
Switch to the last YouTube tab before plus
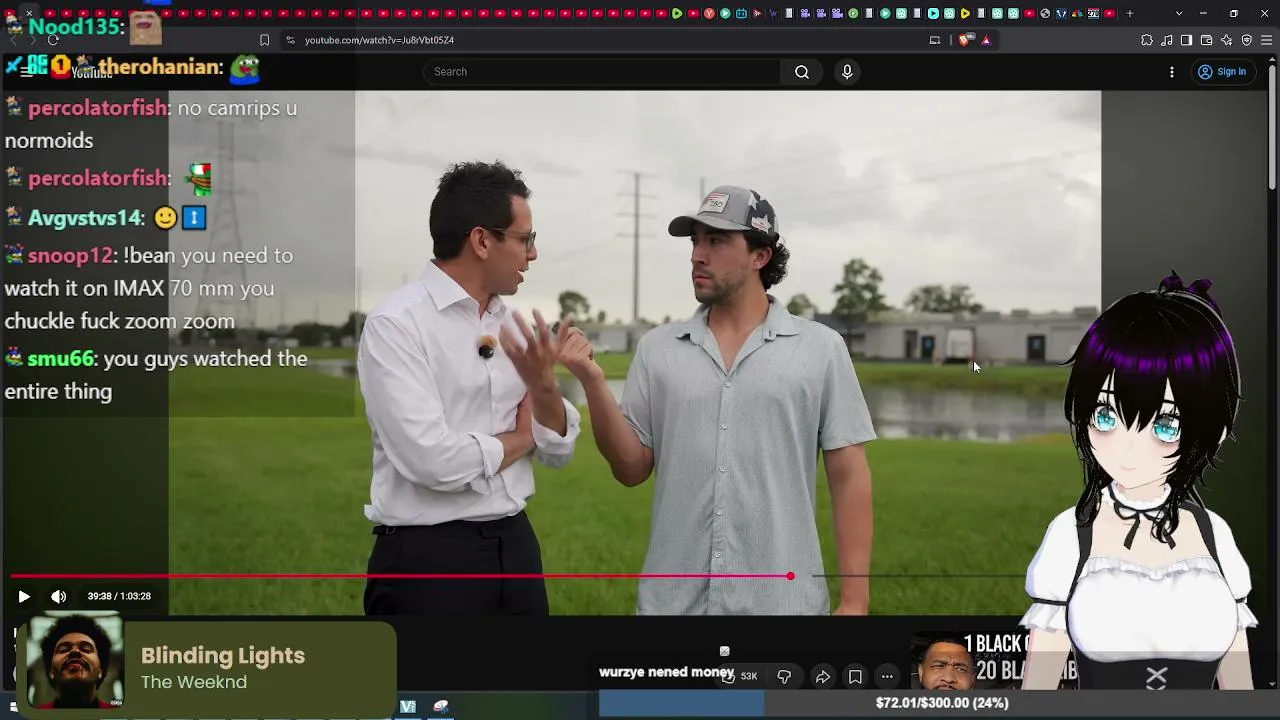(1109, 13)
